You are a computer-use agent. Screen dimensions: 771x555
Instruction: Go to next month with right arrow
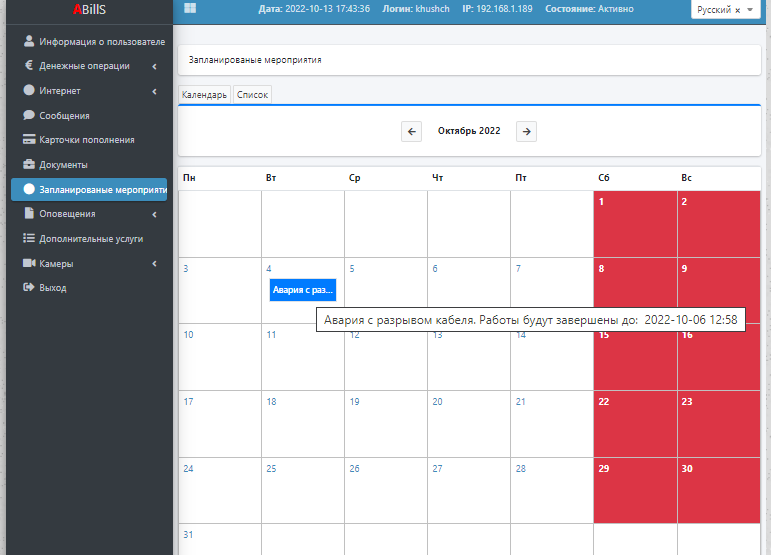[527, 131]
